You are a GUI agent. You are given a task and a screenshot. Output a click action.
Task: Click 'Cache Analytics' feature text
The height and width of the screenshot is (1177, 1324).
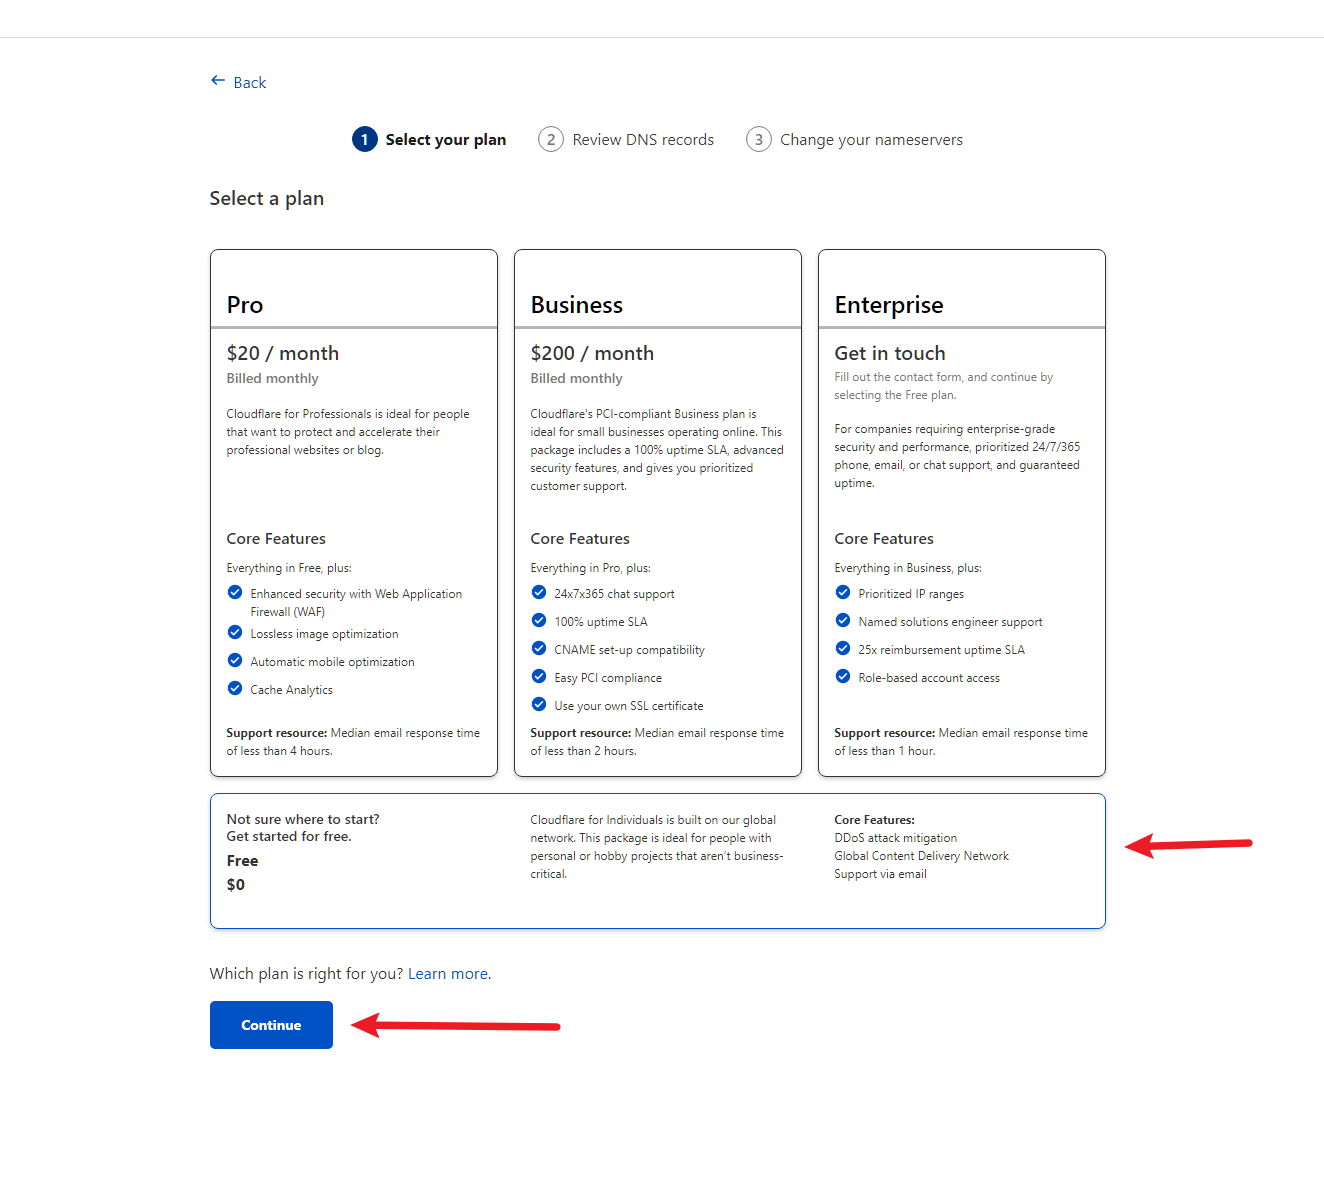[291, 690]
